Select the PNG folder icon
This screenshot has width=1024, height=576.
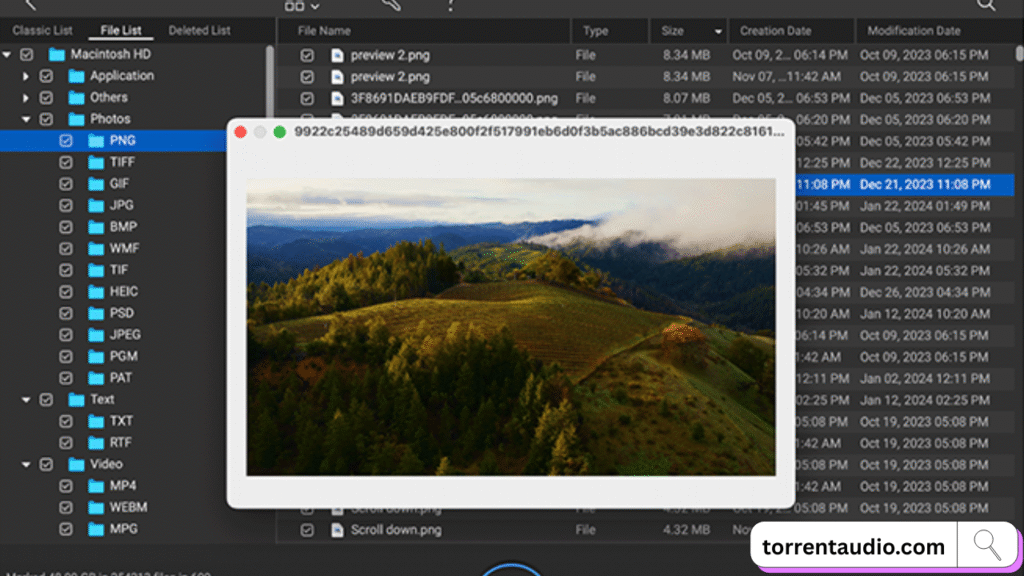coord(96,141)
